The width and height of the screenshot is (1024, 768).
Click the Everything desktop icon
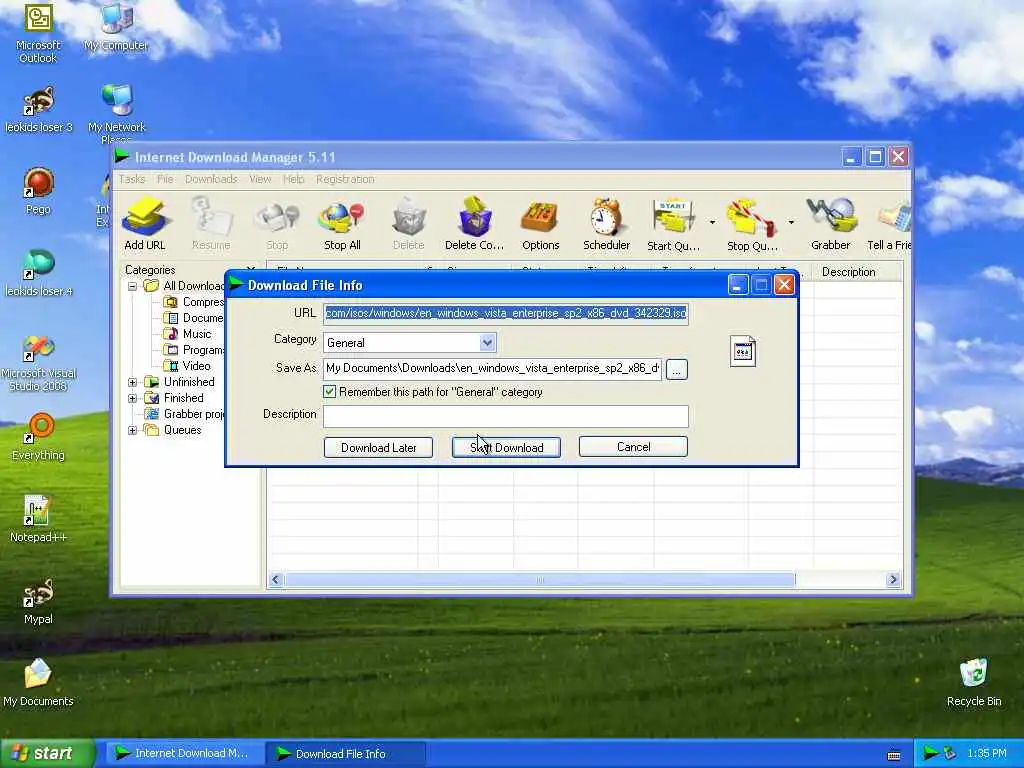click(38, 437)
